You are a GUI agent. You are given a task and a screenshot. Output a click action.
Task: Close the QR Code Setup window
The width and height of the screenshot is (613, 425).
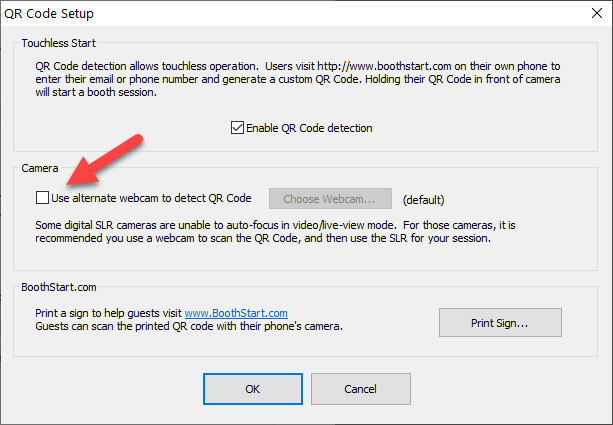(597, 13)
